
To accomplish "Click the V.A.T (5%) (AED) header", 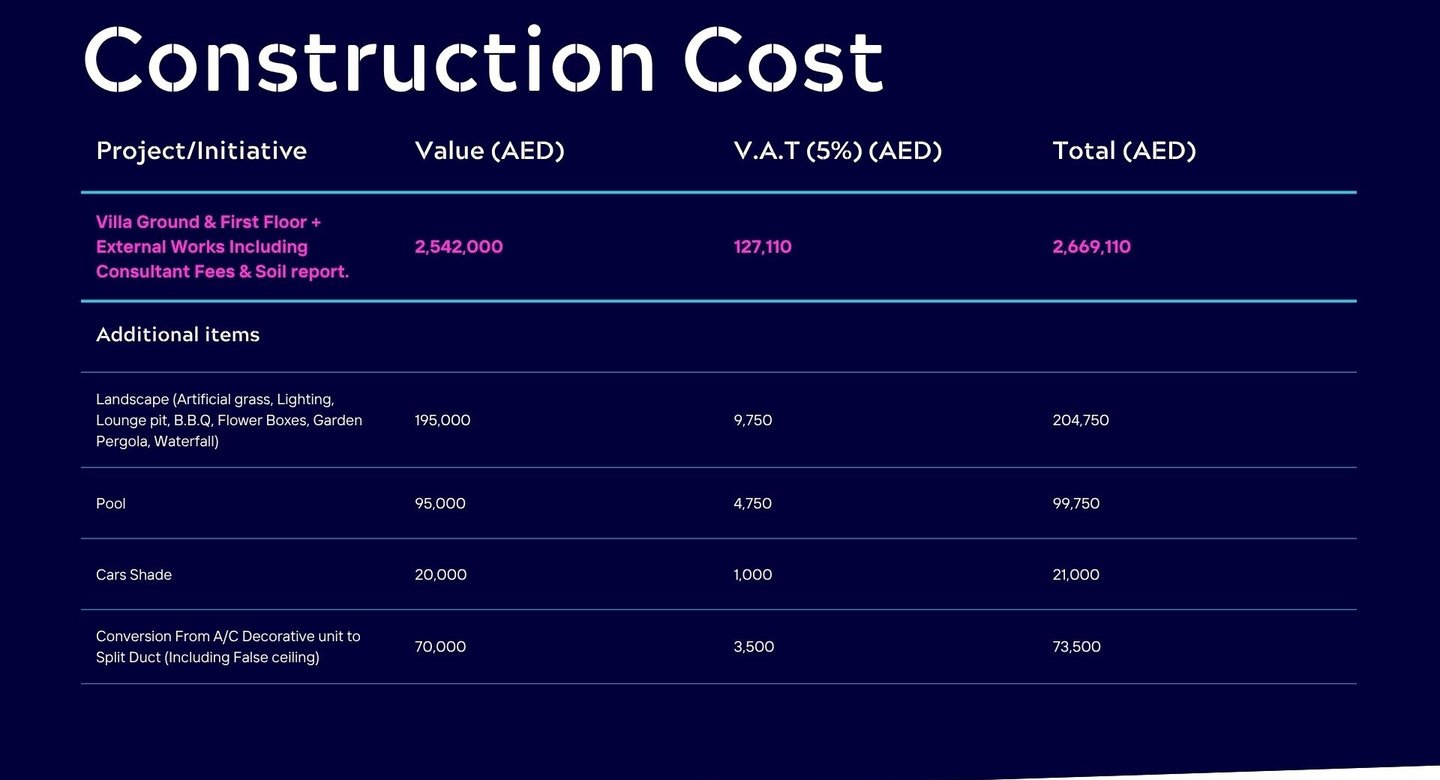I will (838, 151).
